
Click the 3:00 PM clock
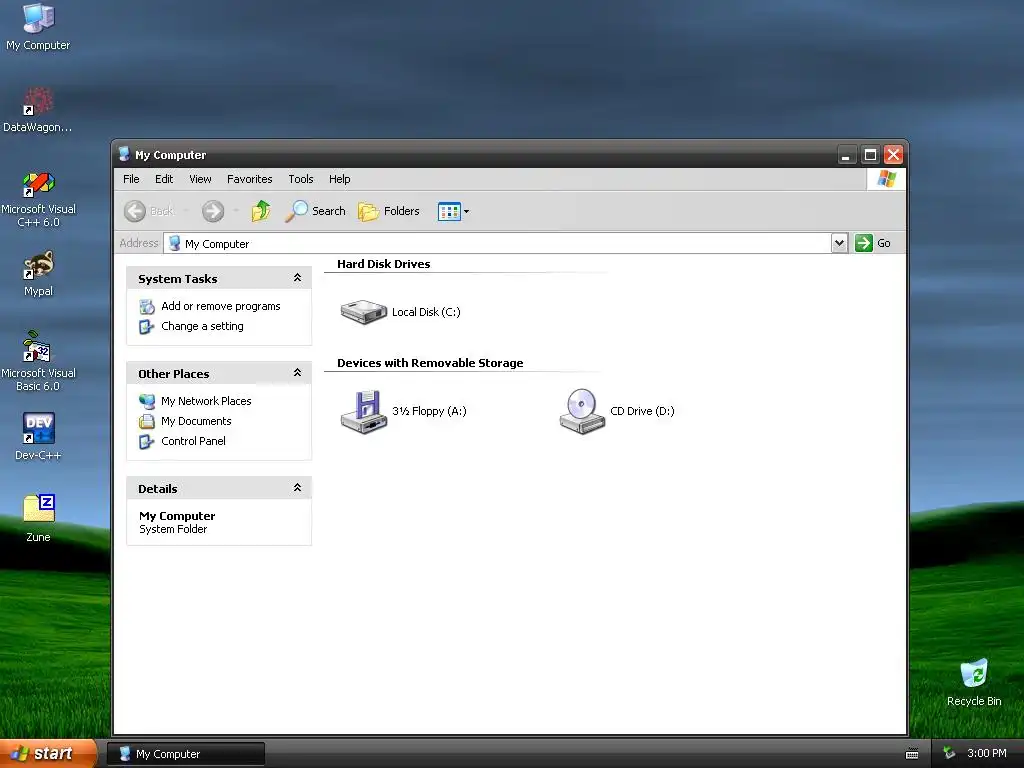point(987,754)
